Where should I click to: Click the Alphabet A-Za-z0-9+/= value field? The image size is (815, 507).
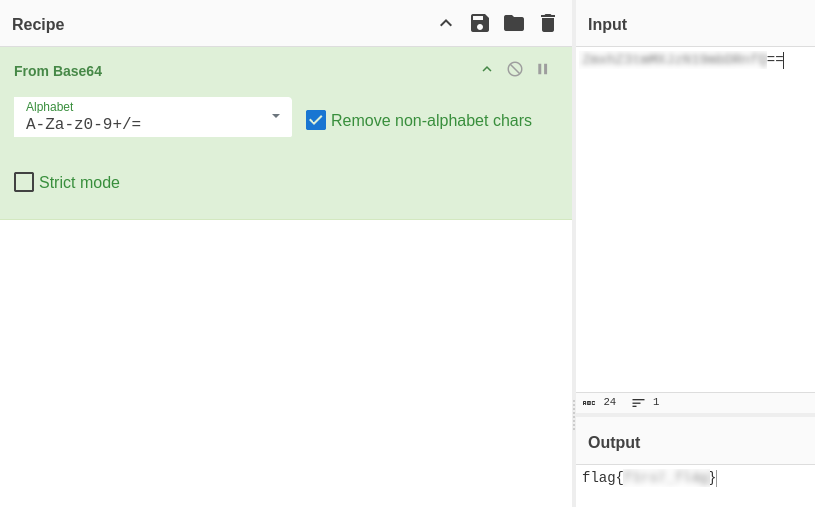[x=140, y=125]
